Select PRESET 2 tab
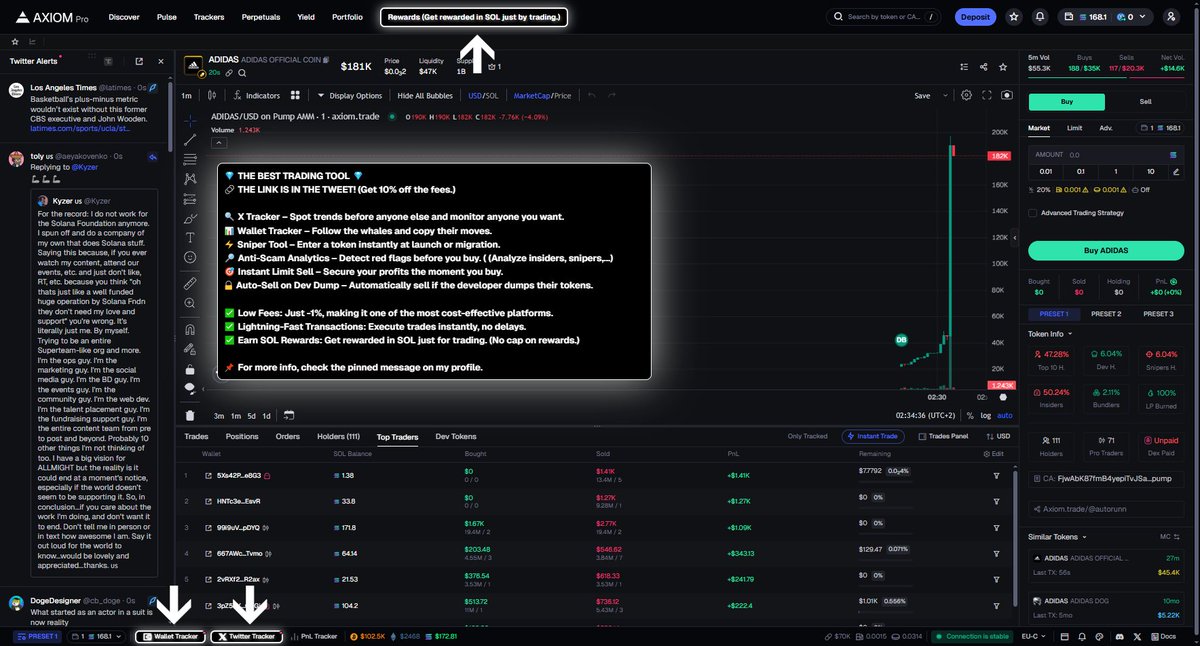This screenshot has width=1200, height=646. click(x=1106, y=313)
